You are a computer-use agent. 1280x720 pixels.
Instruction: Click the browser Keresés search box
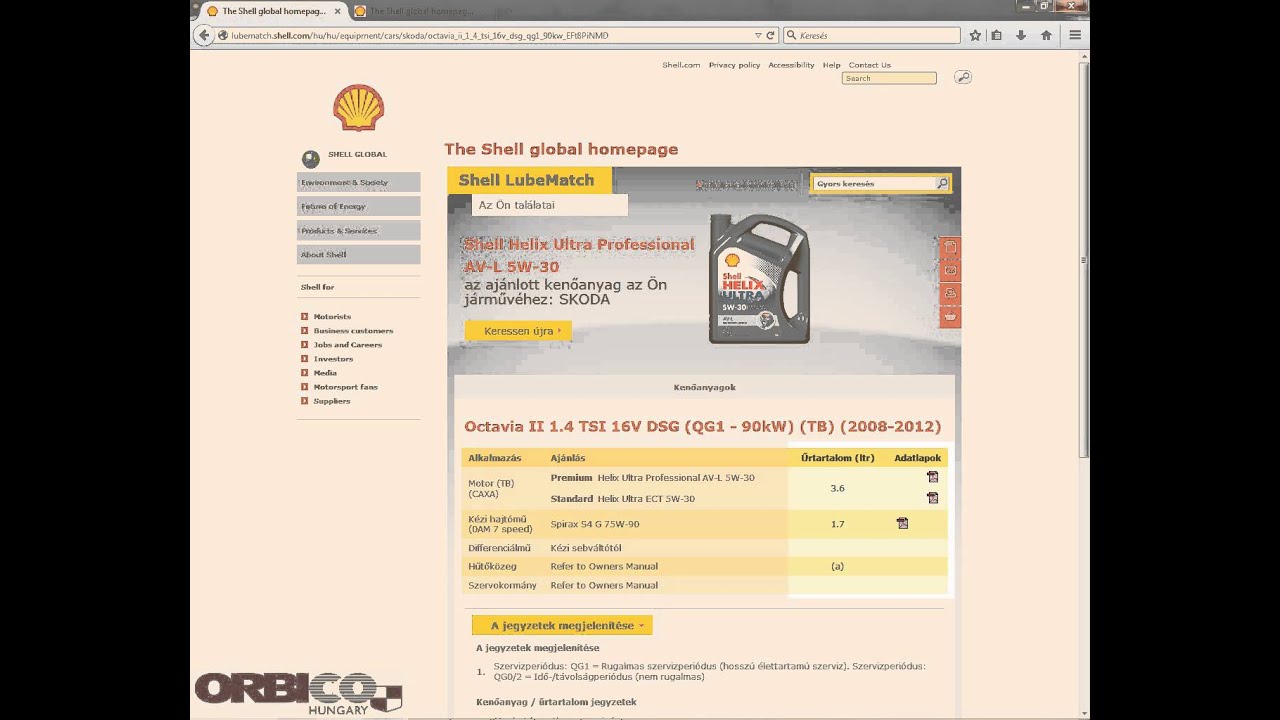(x=870, y=35)
